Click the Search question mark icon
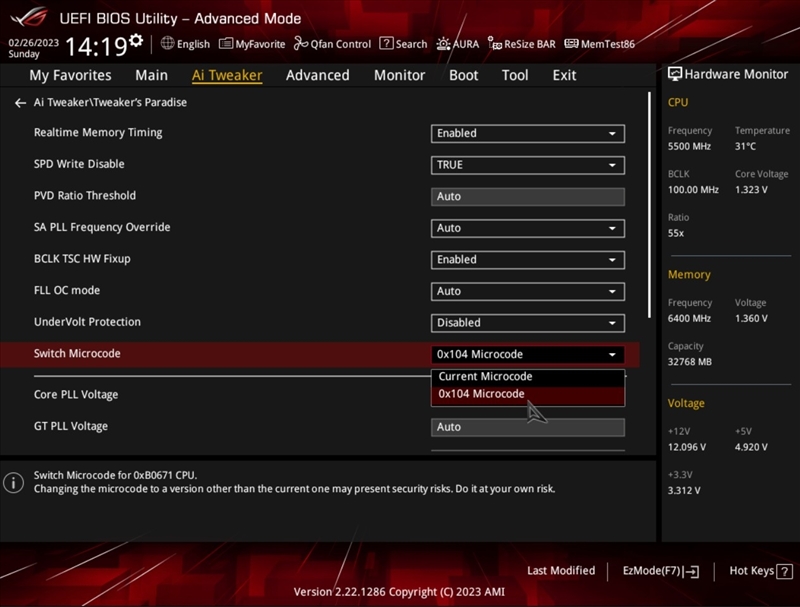Viewport: 800px width, 607px height. 386,43
